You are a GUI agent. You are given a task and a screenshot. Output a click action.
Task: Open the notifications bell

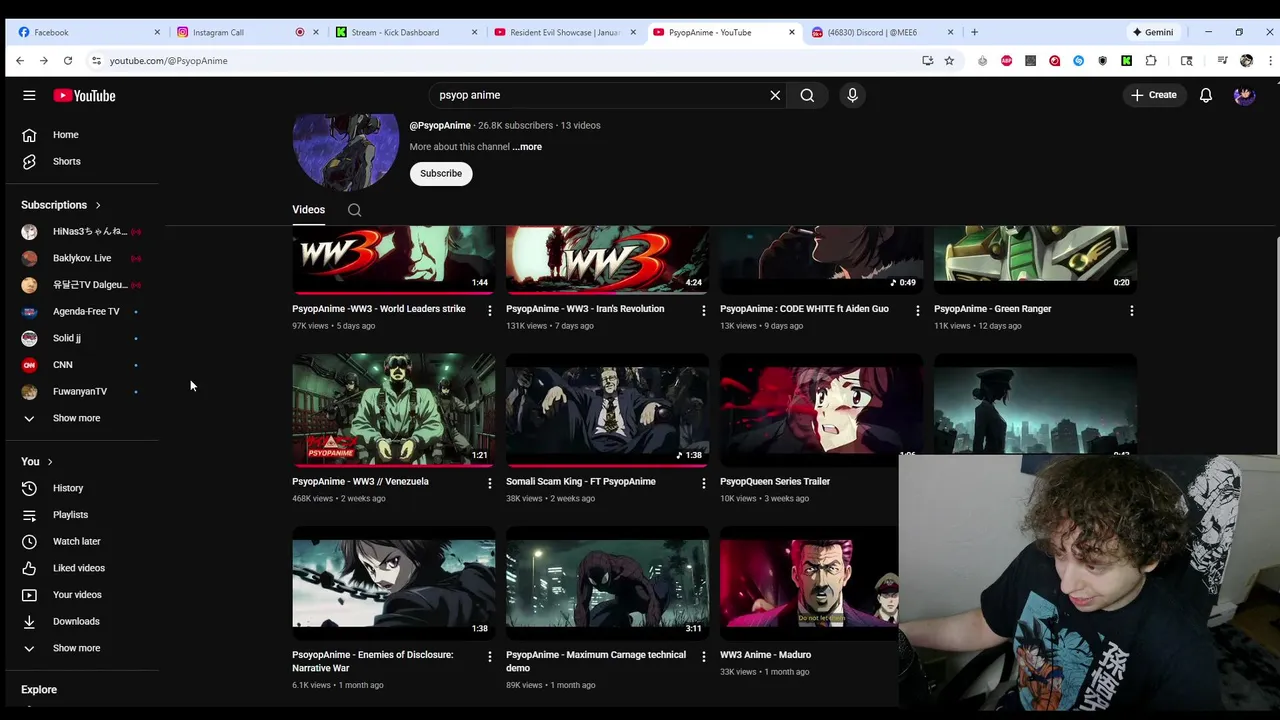[1206, 95]
